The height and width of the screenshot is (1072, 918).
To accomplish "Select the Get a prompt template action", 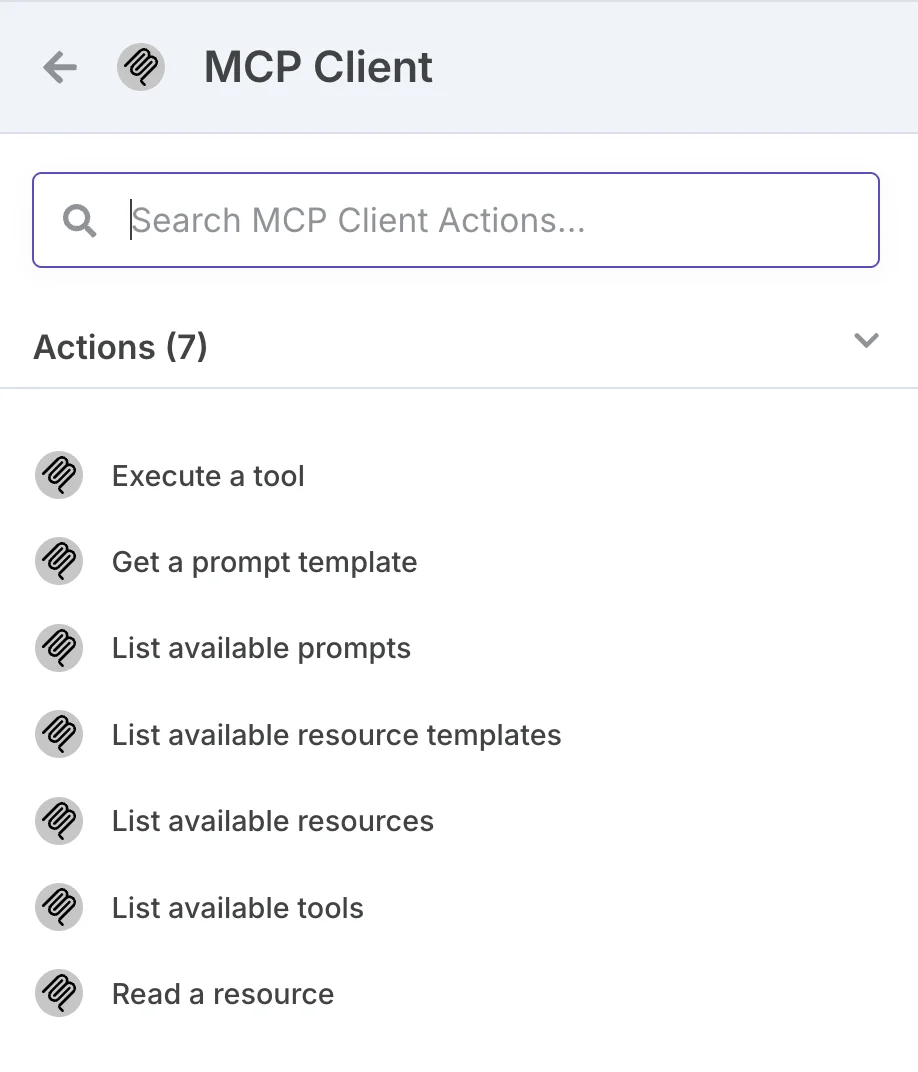I will tap(264, 561).
